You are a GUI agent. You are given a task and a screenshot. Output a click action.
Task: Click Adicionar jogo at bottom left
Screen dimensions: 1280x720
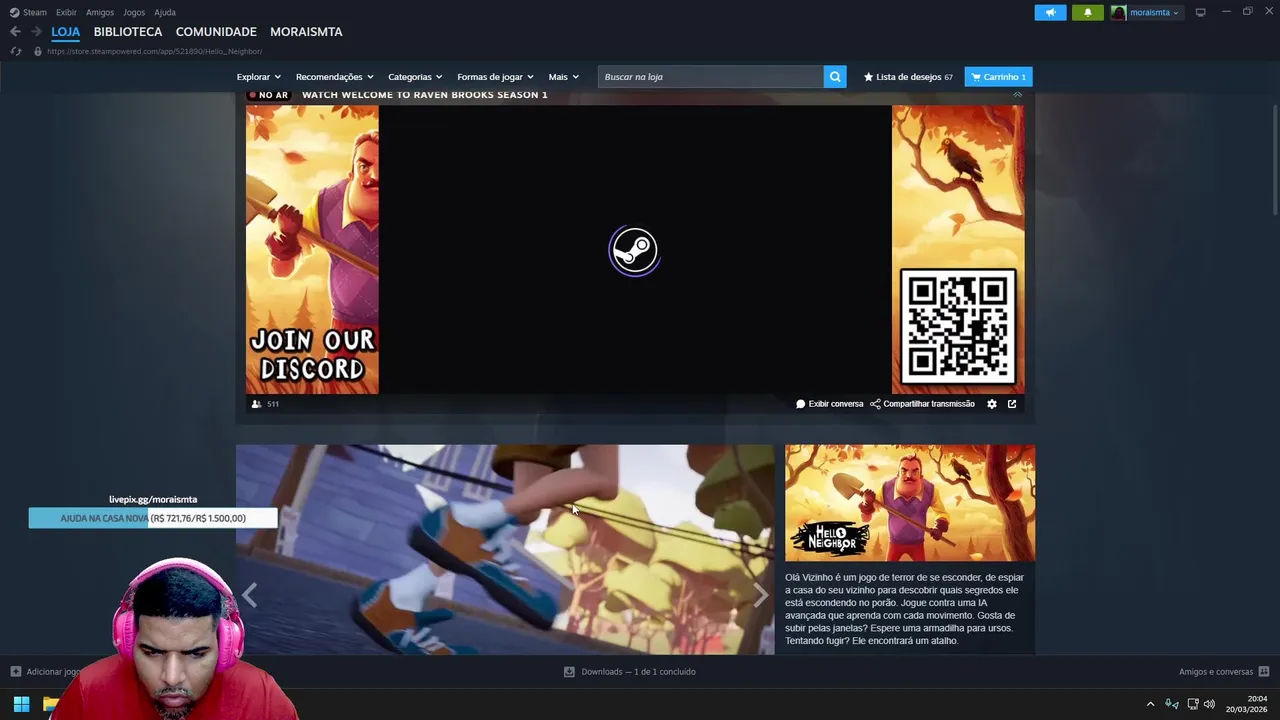tap(47, 672)
